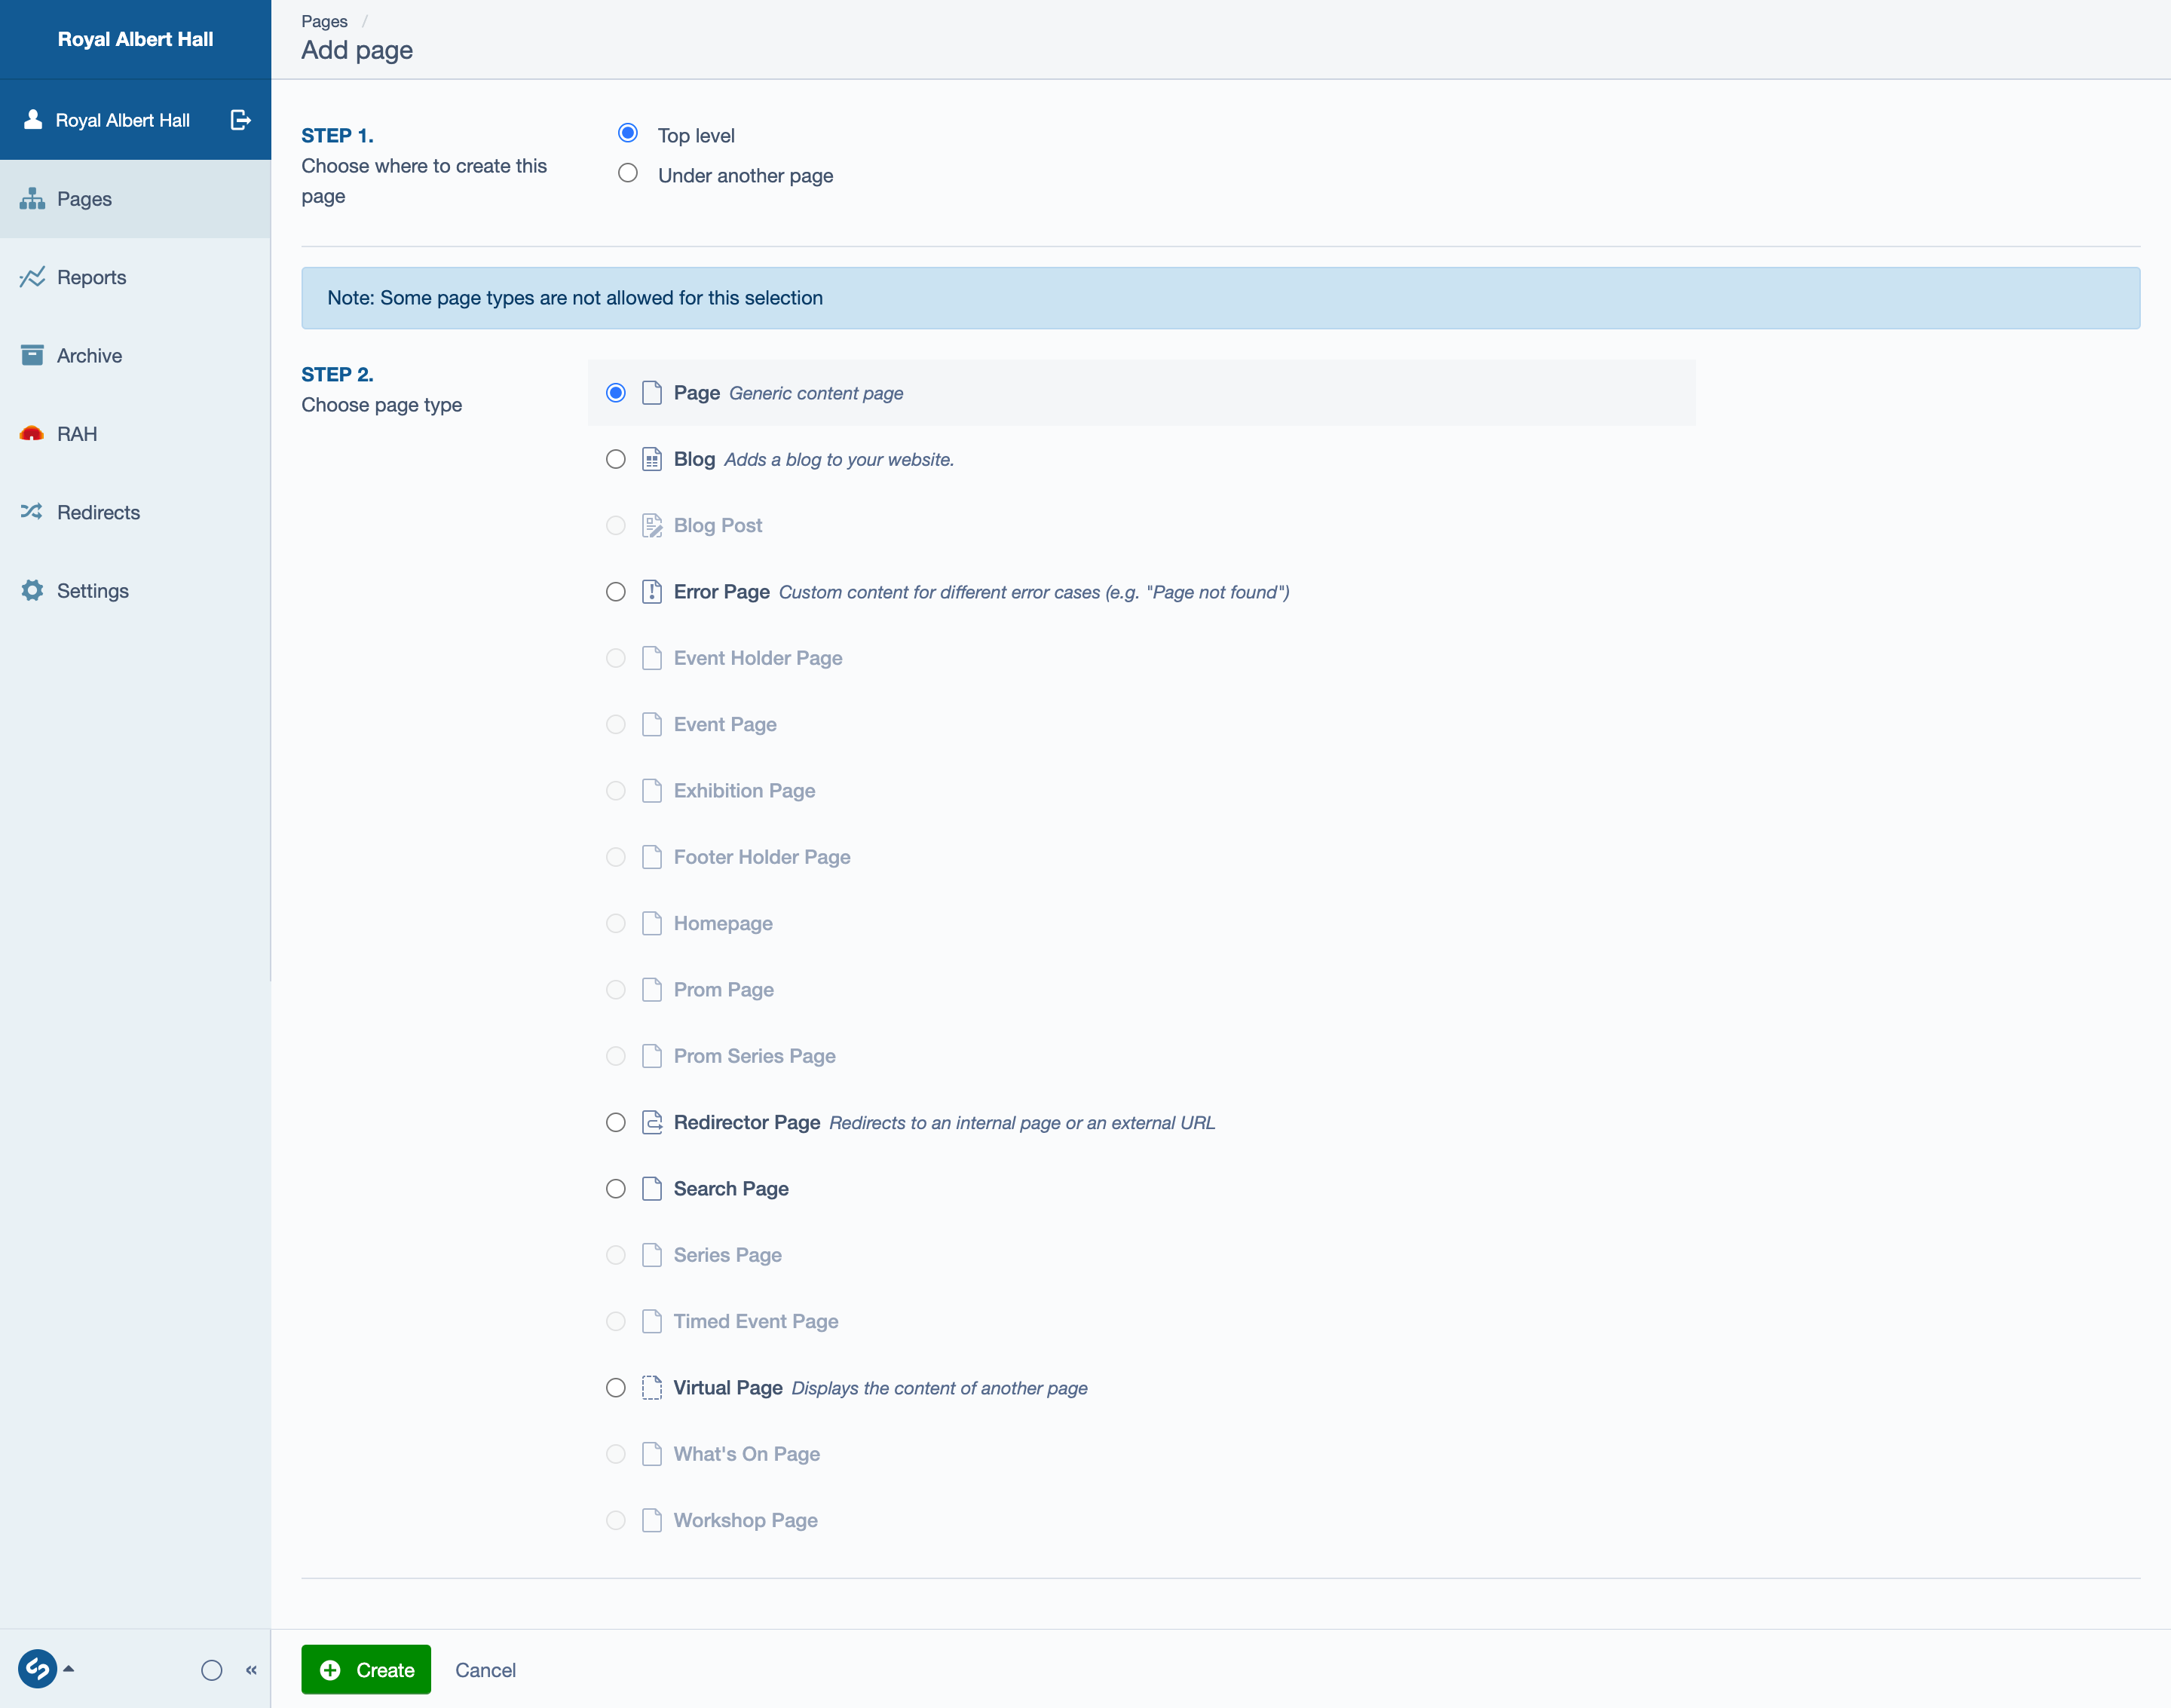
Task: Select the Blog page type radio
Action: [616, 459]
